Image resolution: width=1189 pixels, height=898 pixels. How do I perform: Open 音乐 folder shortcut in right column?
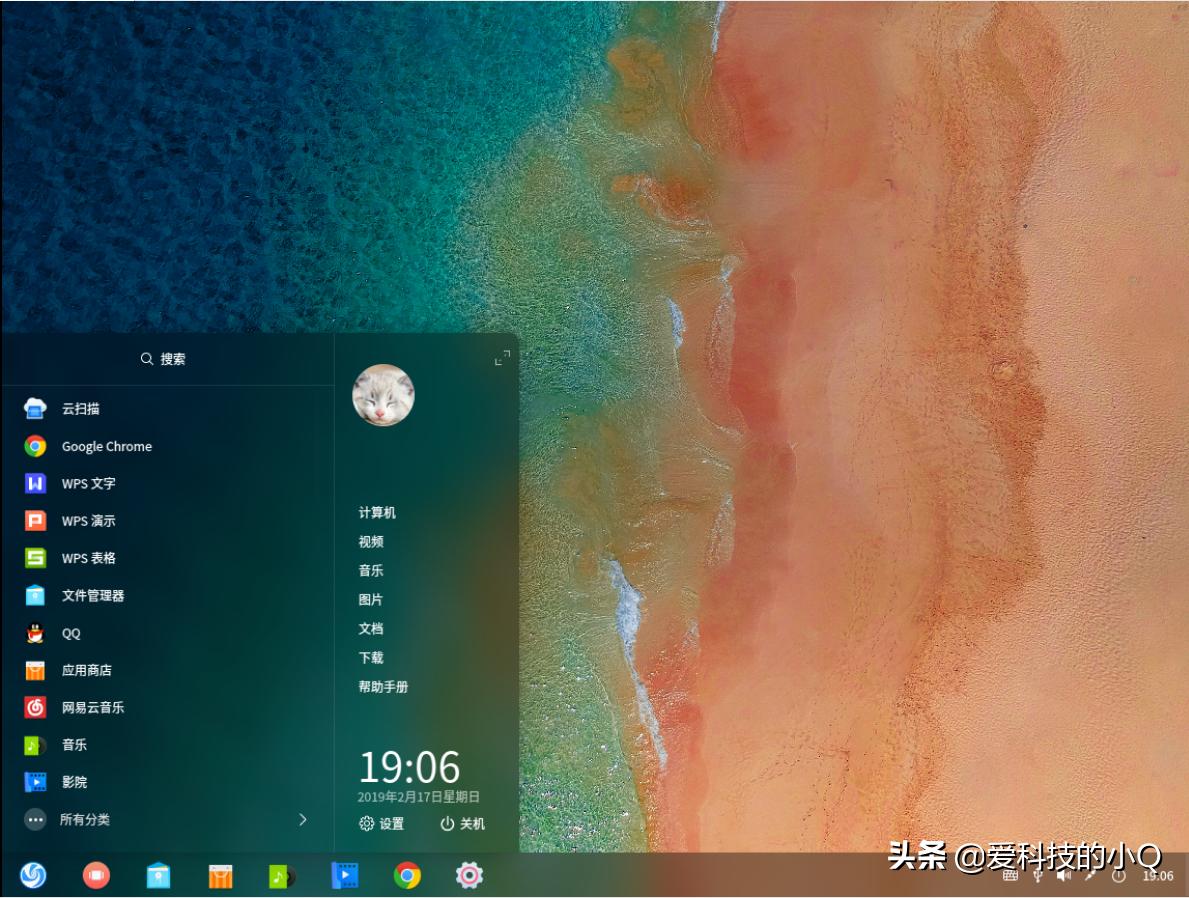pos(371,570)
